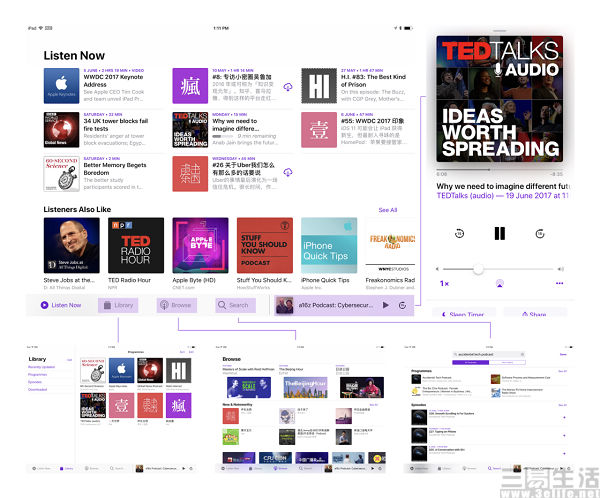
Task: Download episode #8 with cloud icon
Action: pos(288,87)
